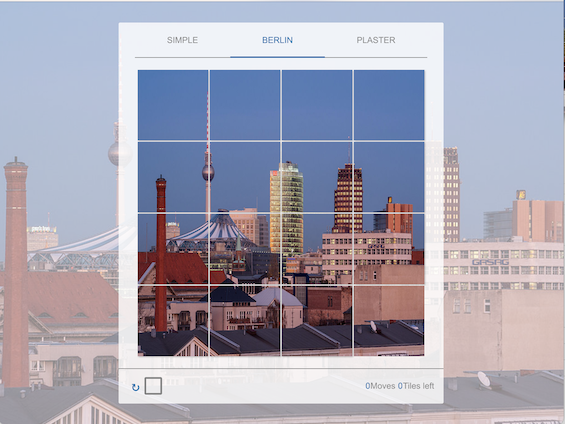
Task: Open the PLASTER tab
Action: [x=376, y=40]
